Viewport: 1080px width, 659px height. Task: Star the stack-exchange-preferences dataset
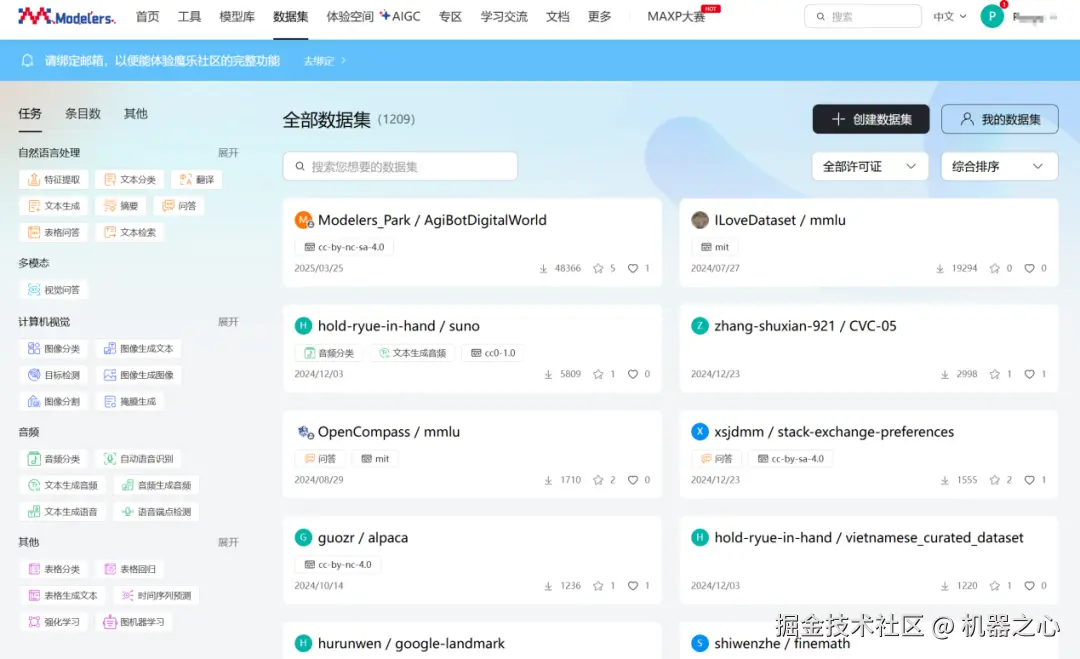click(x=995, y=480)
